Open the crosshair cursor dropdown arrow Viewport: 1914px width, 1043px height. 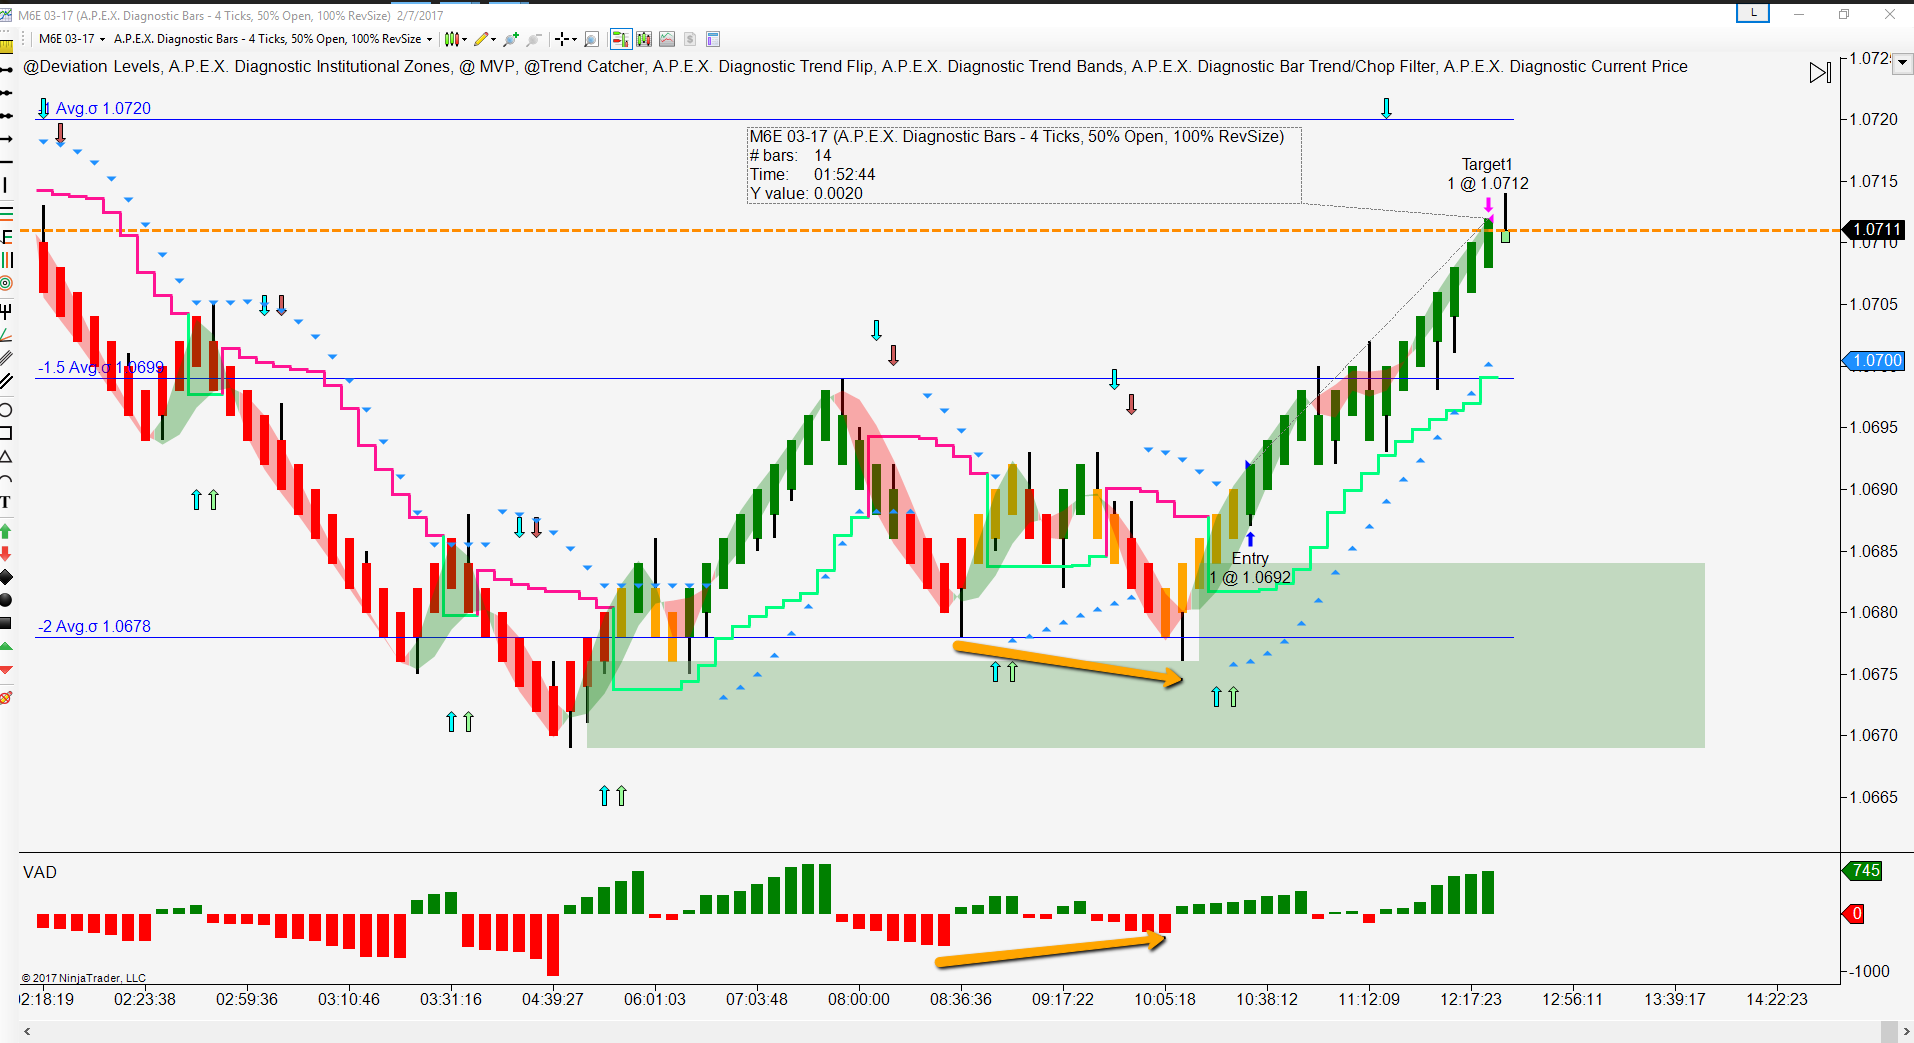tap(575, 40)
